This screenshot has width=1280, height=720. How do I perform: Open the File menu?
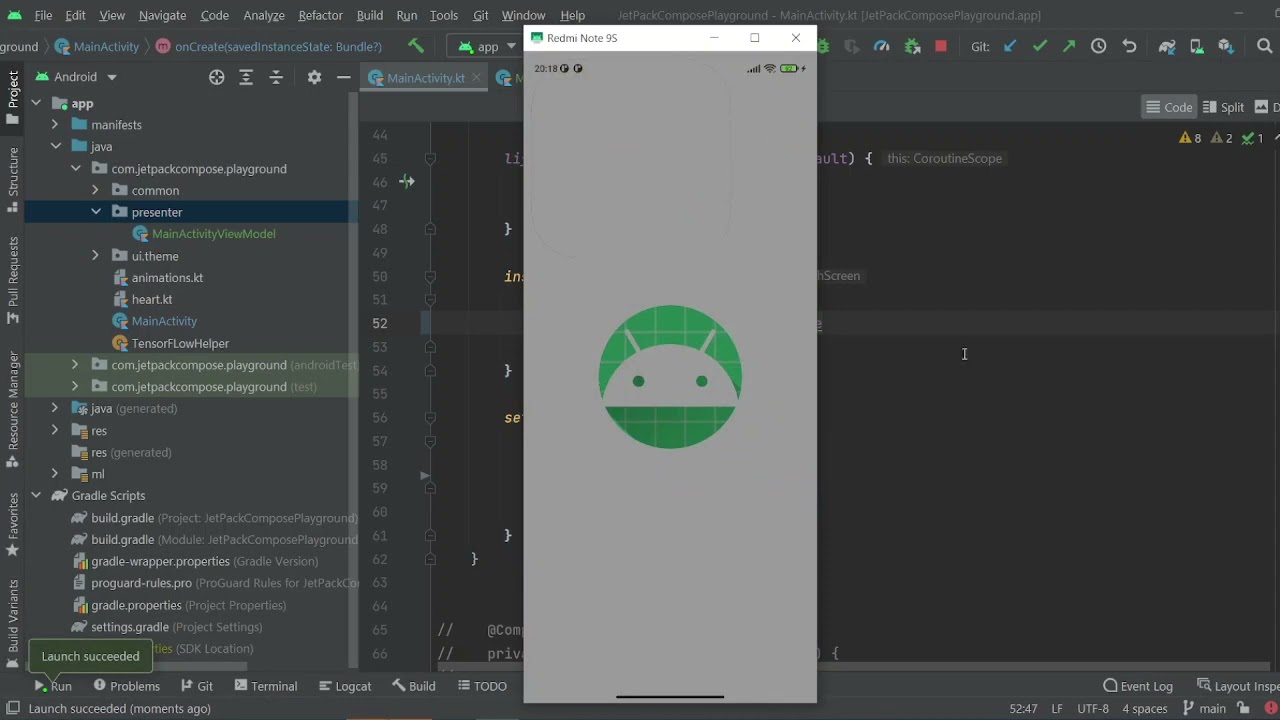pos(43,15)
